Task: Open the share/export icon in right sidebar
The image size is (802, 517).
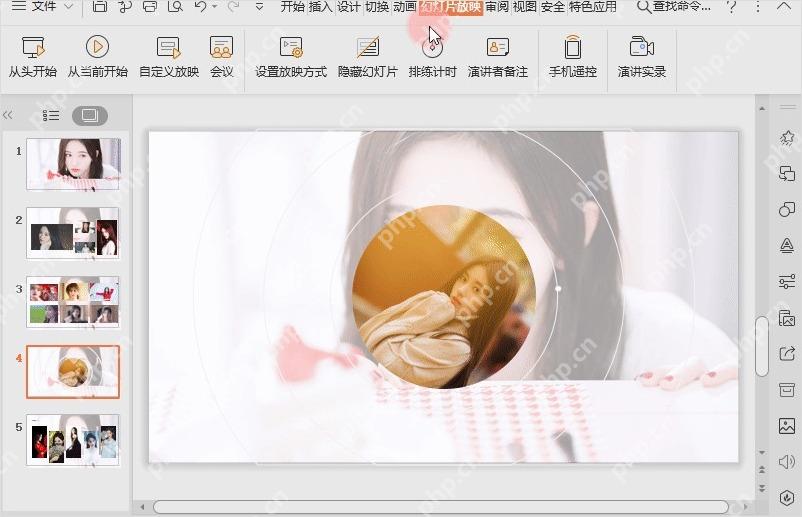Action: 787,353
